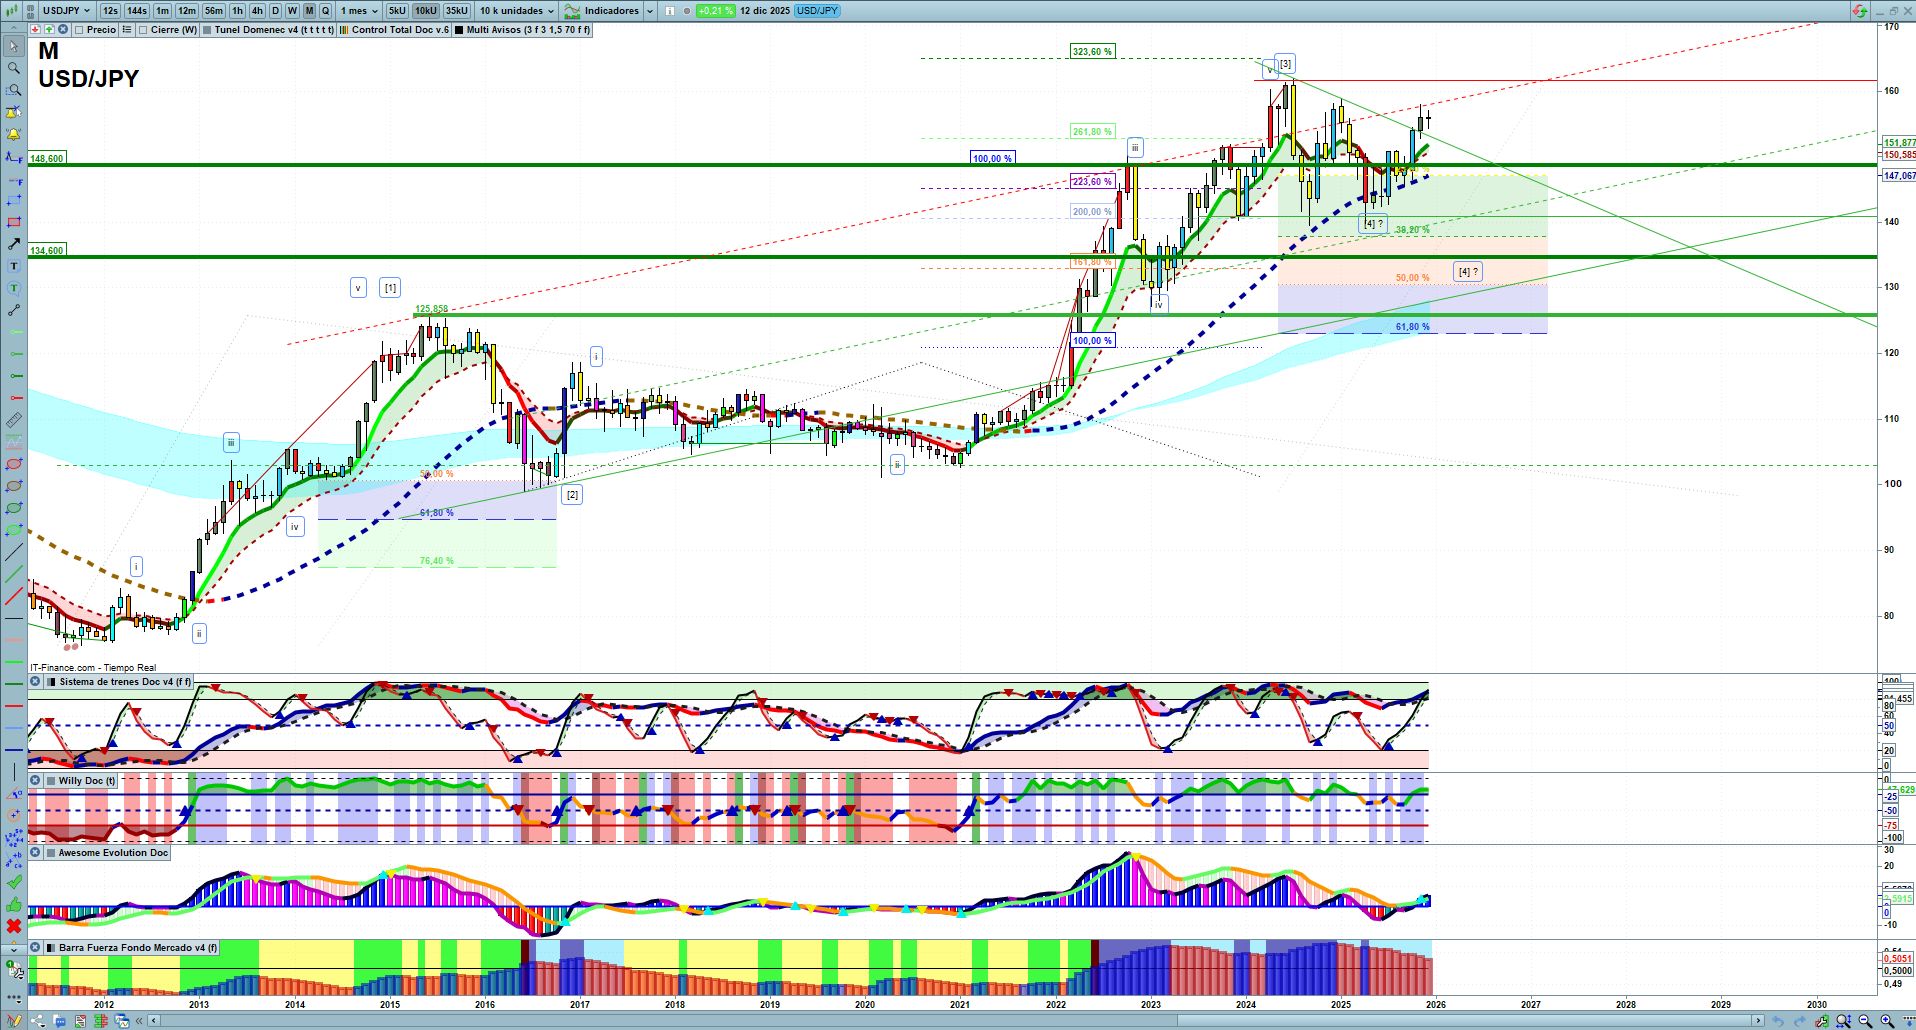Select the green diagonal line tool
Screen dimensions: 1916x1030
coord(14,574)
